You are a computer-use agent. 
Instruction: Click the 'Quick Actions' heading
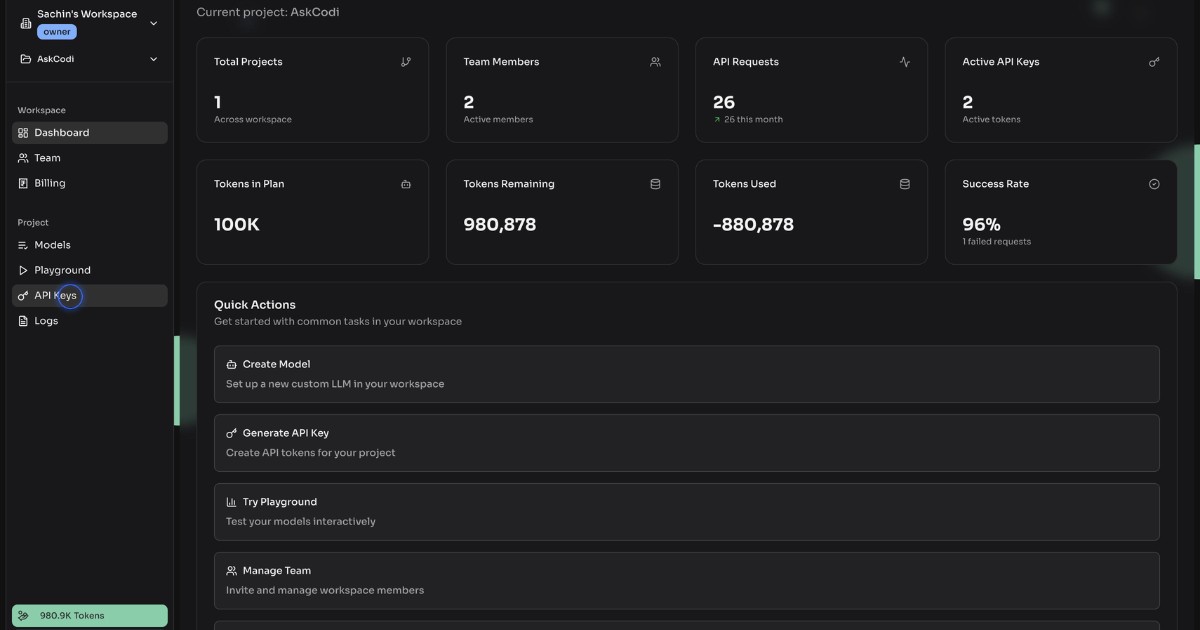click(x=255, y=305)
